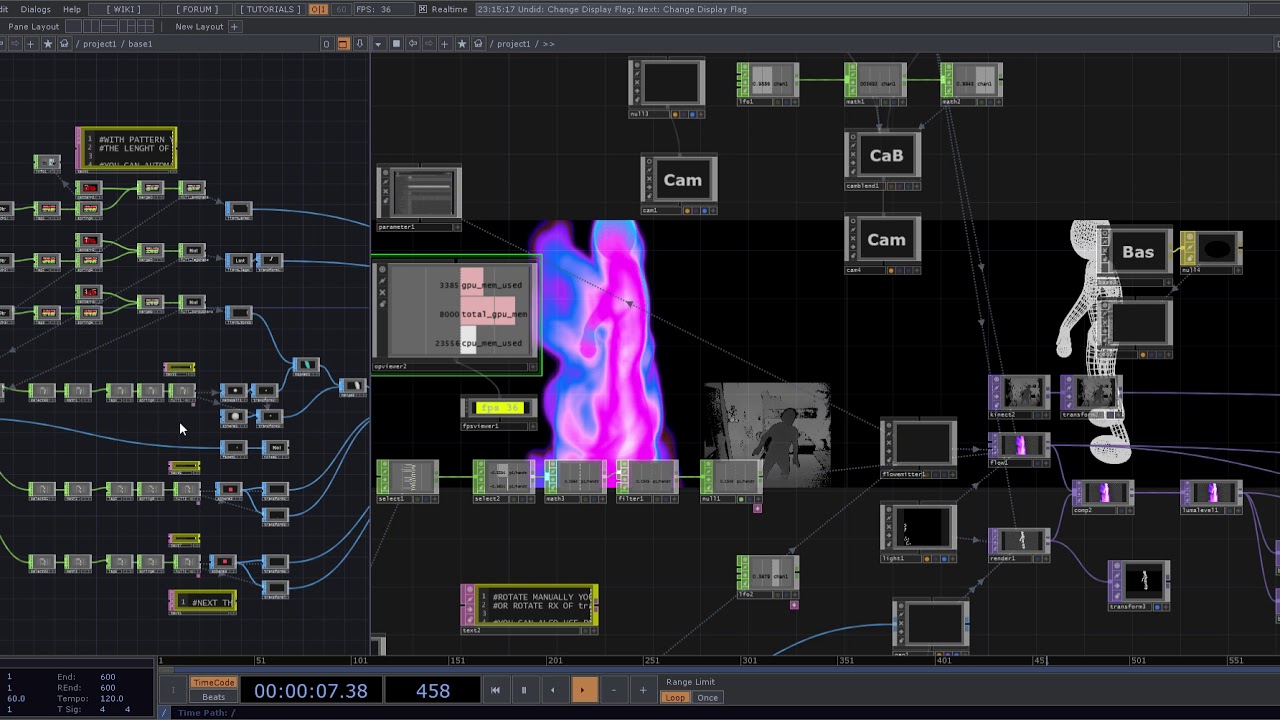Toggle orange flag on cam4 node
Viewport: 1280px width, 720px height.
[x=891, y=270]
